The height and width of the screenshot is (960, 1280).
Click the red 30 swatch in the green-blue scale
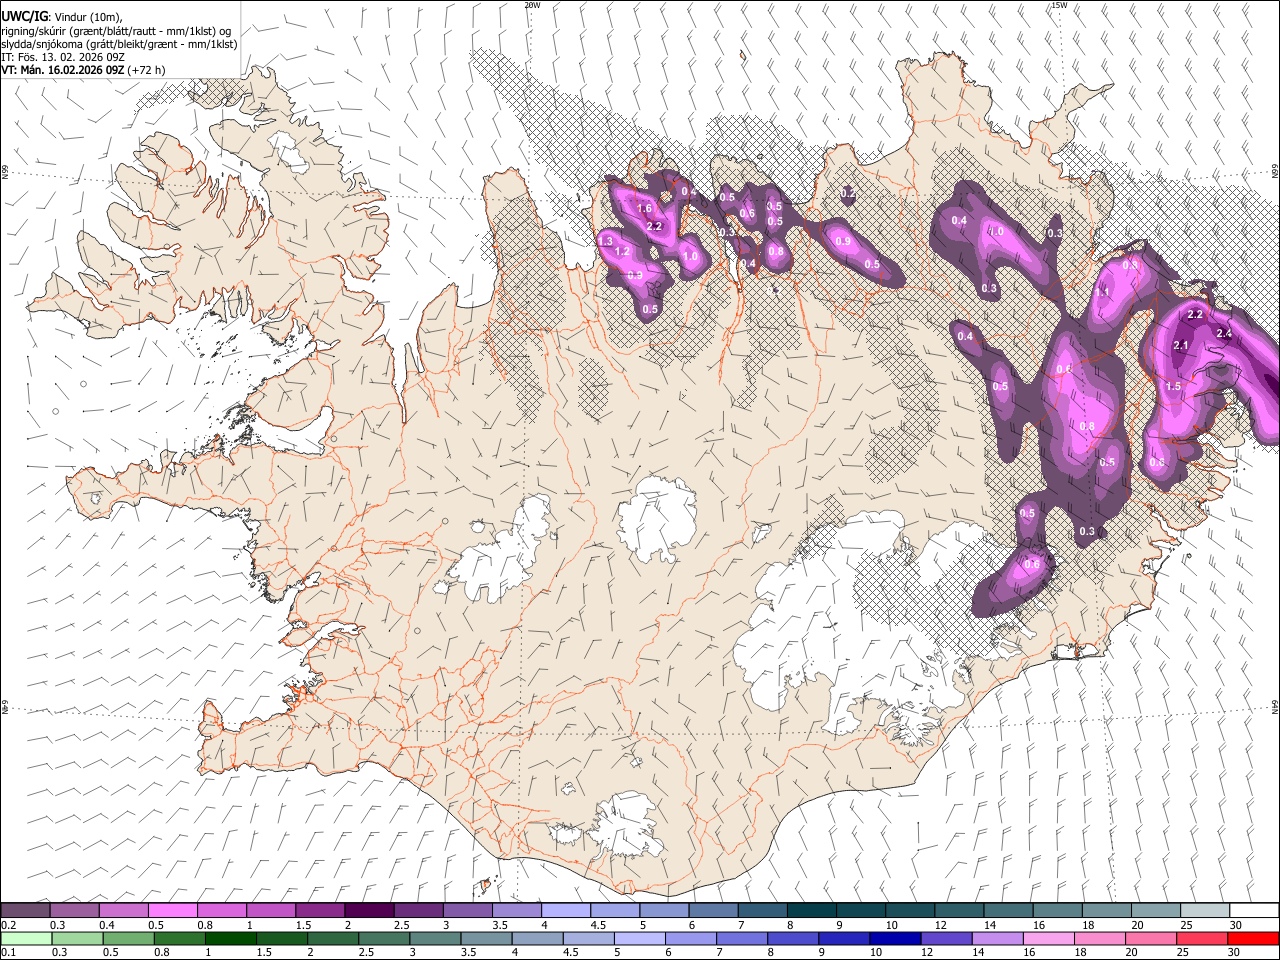tap(1252, 938)
